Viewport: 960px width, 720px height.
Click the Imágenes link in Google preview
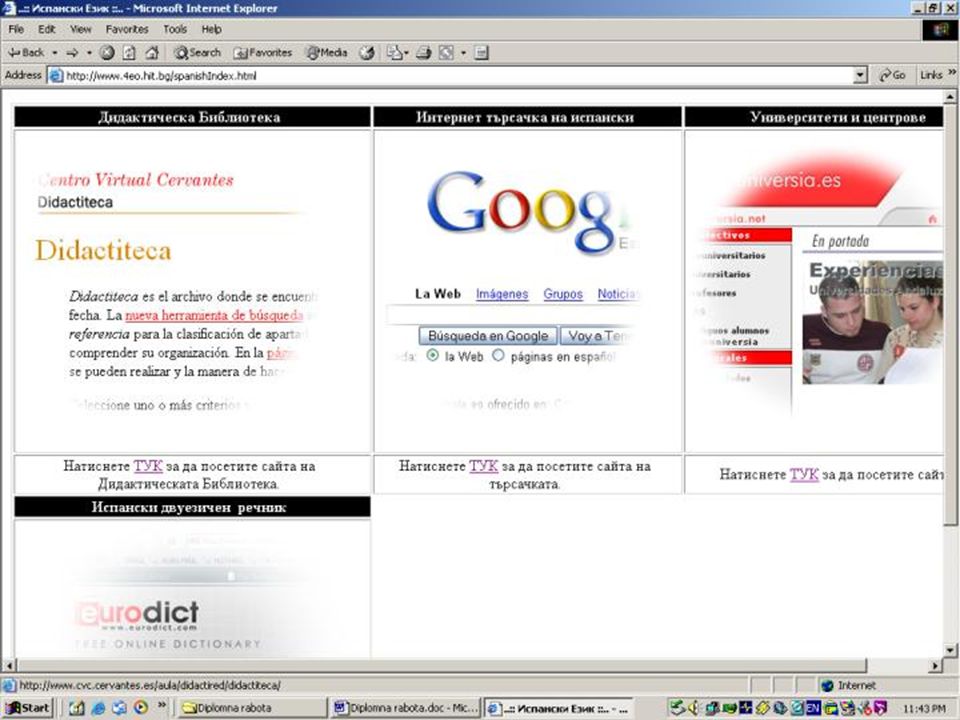click(502, 294)
